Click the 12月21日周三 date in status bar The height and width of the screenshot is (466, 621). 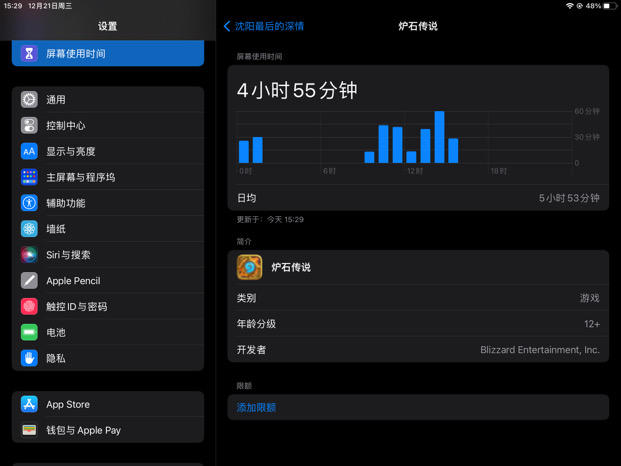50,6
